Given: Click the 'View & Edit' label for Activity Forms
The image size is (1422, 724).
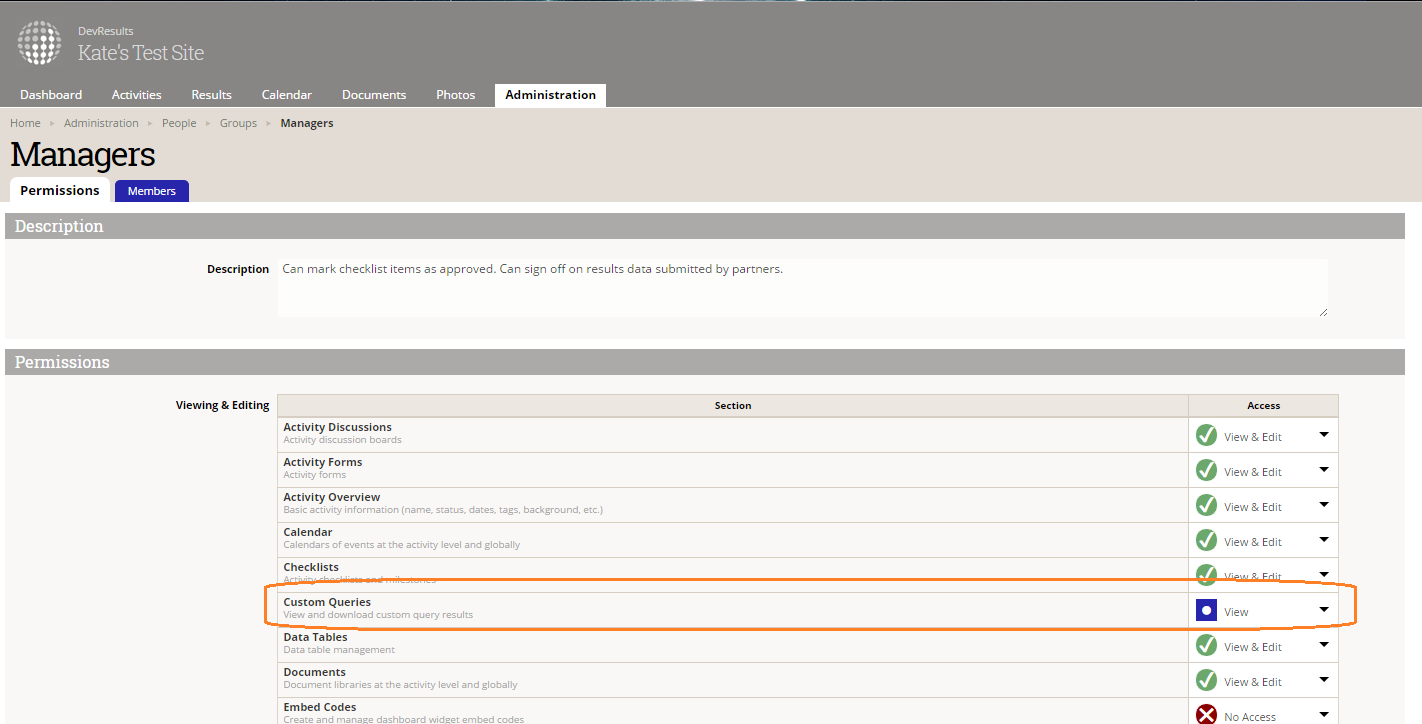Looking at the screenshot, I should 1253,472.
